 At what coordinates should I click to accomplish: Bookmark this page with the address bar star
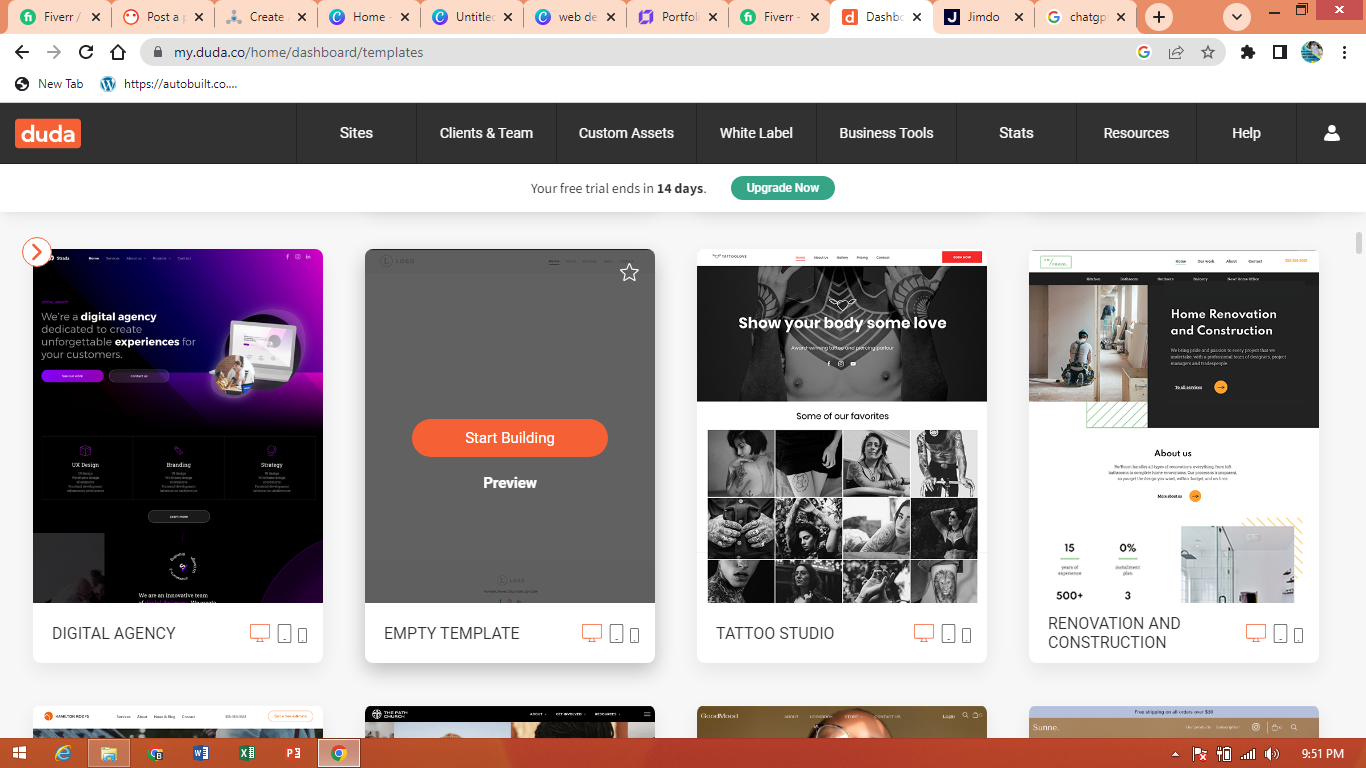click(1208, 52)
